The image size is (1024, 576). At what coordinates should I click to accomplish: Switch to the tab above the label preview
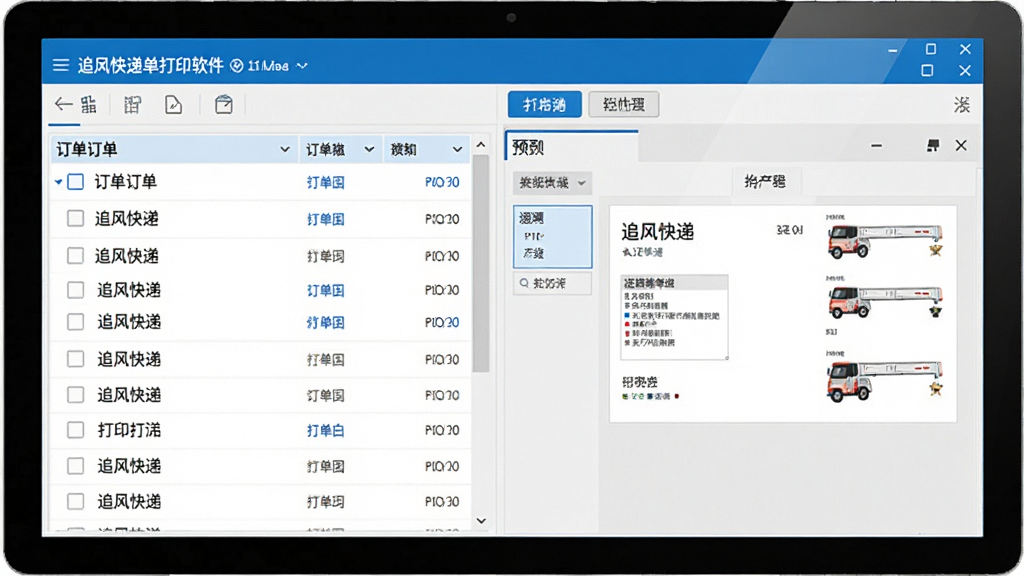coord(765,182)
